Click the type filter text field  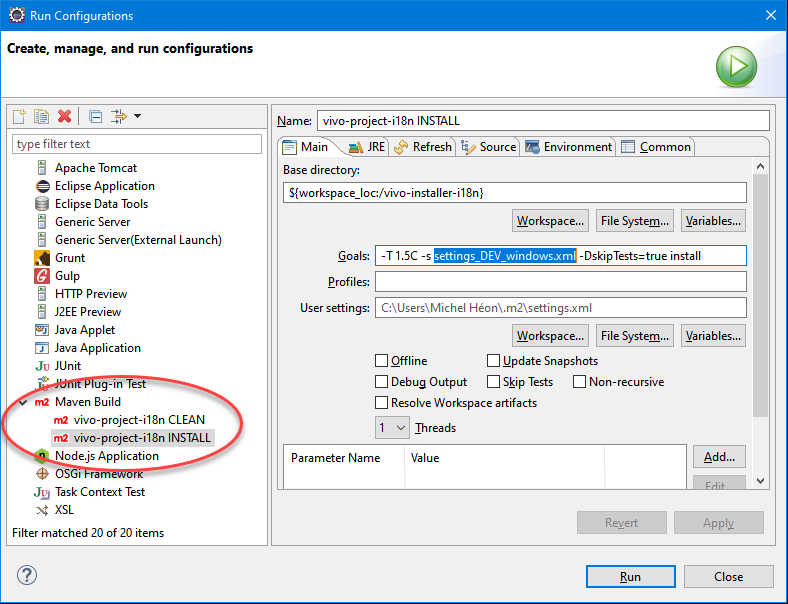tap(137, 144)
